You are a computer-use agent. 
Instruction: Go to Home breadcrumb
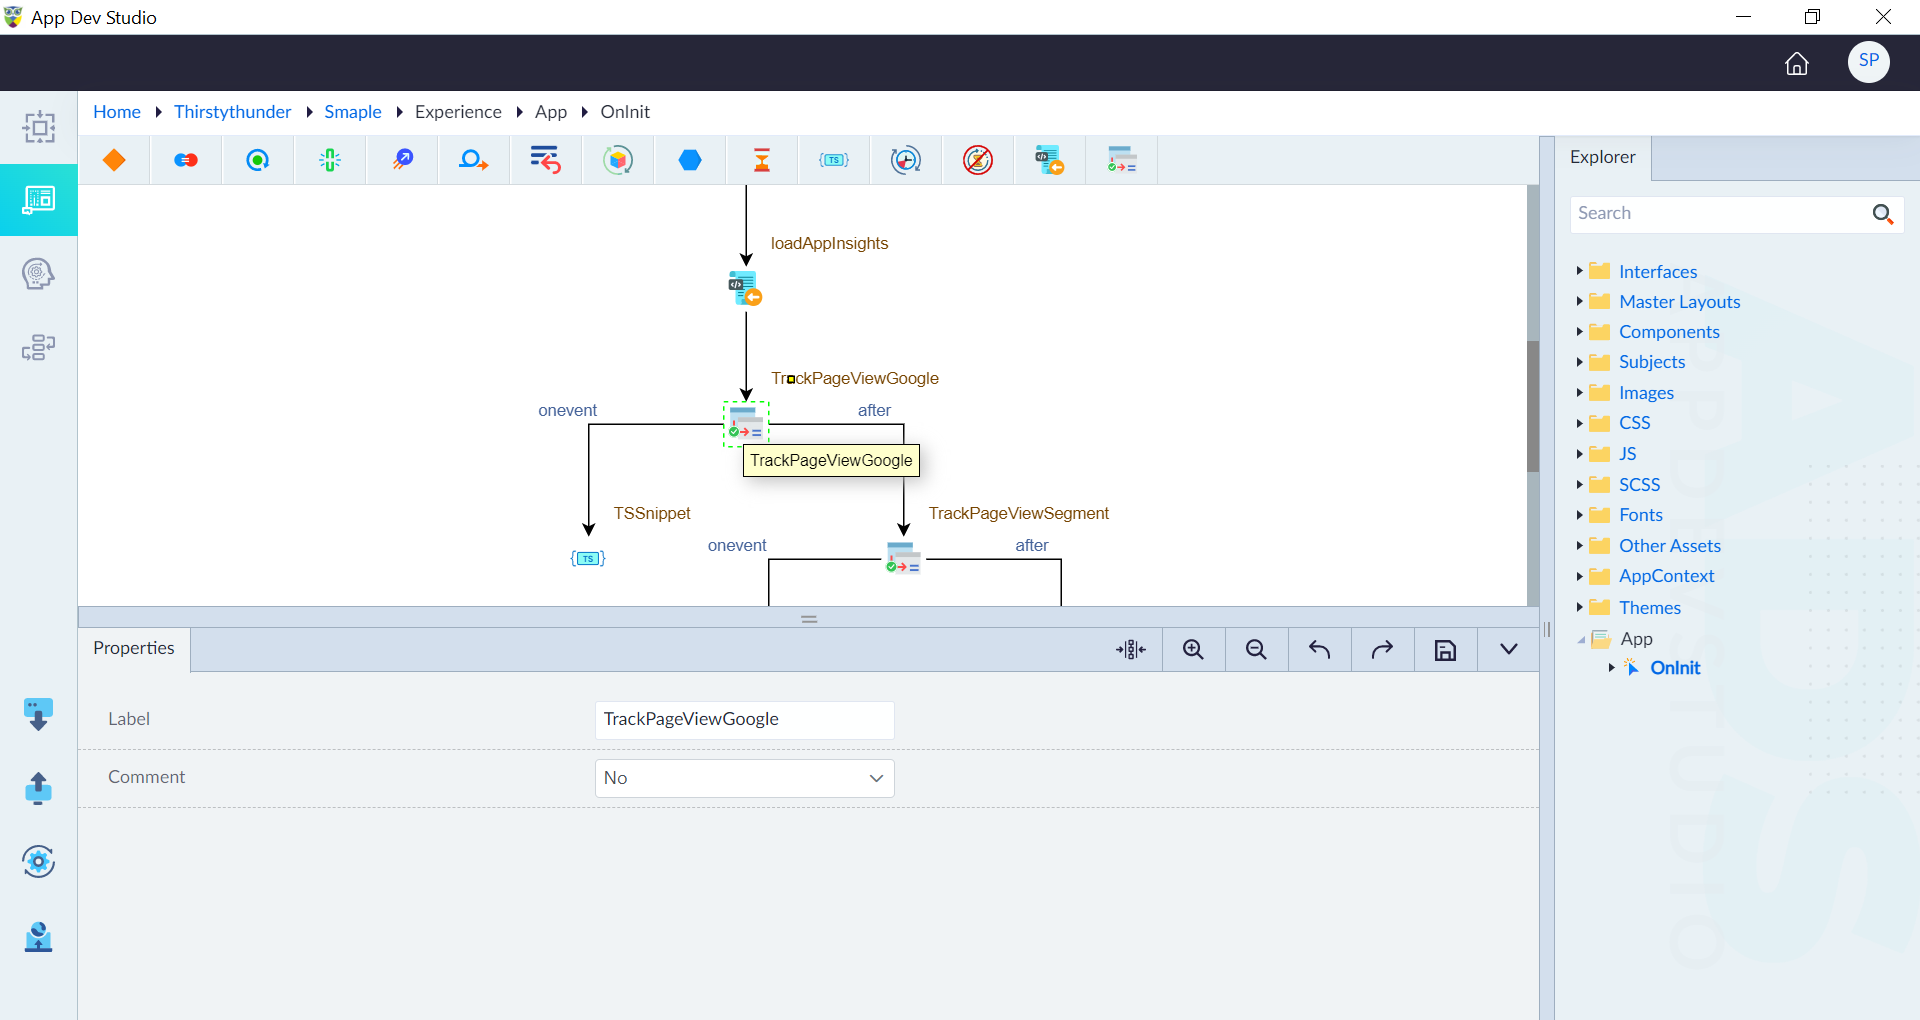point(117,112)
